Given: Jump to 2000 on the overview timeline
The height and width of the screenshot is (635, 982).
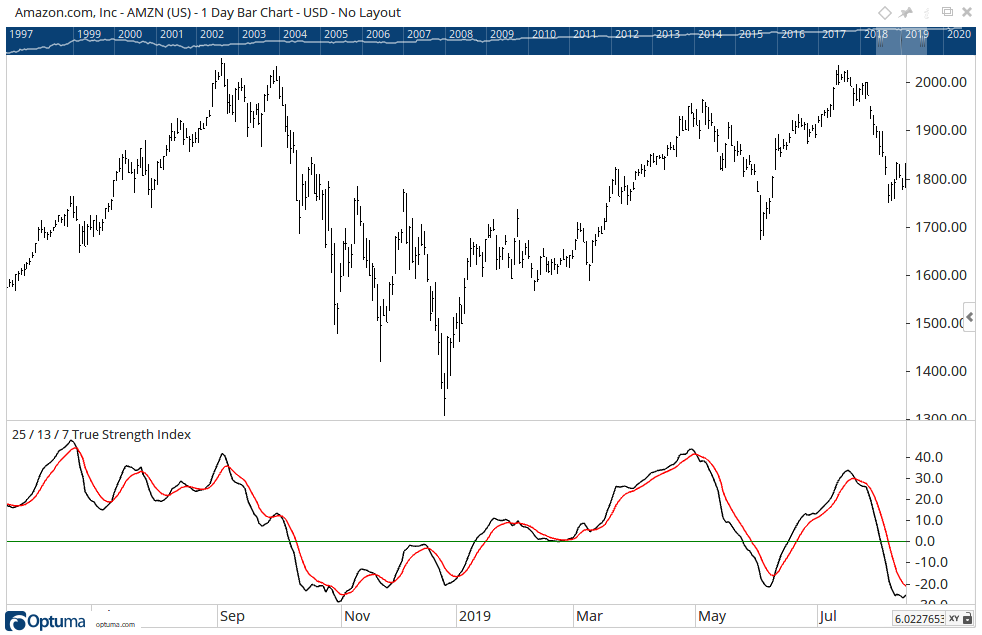Looking at the screenshot, I should point(130,34).
